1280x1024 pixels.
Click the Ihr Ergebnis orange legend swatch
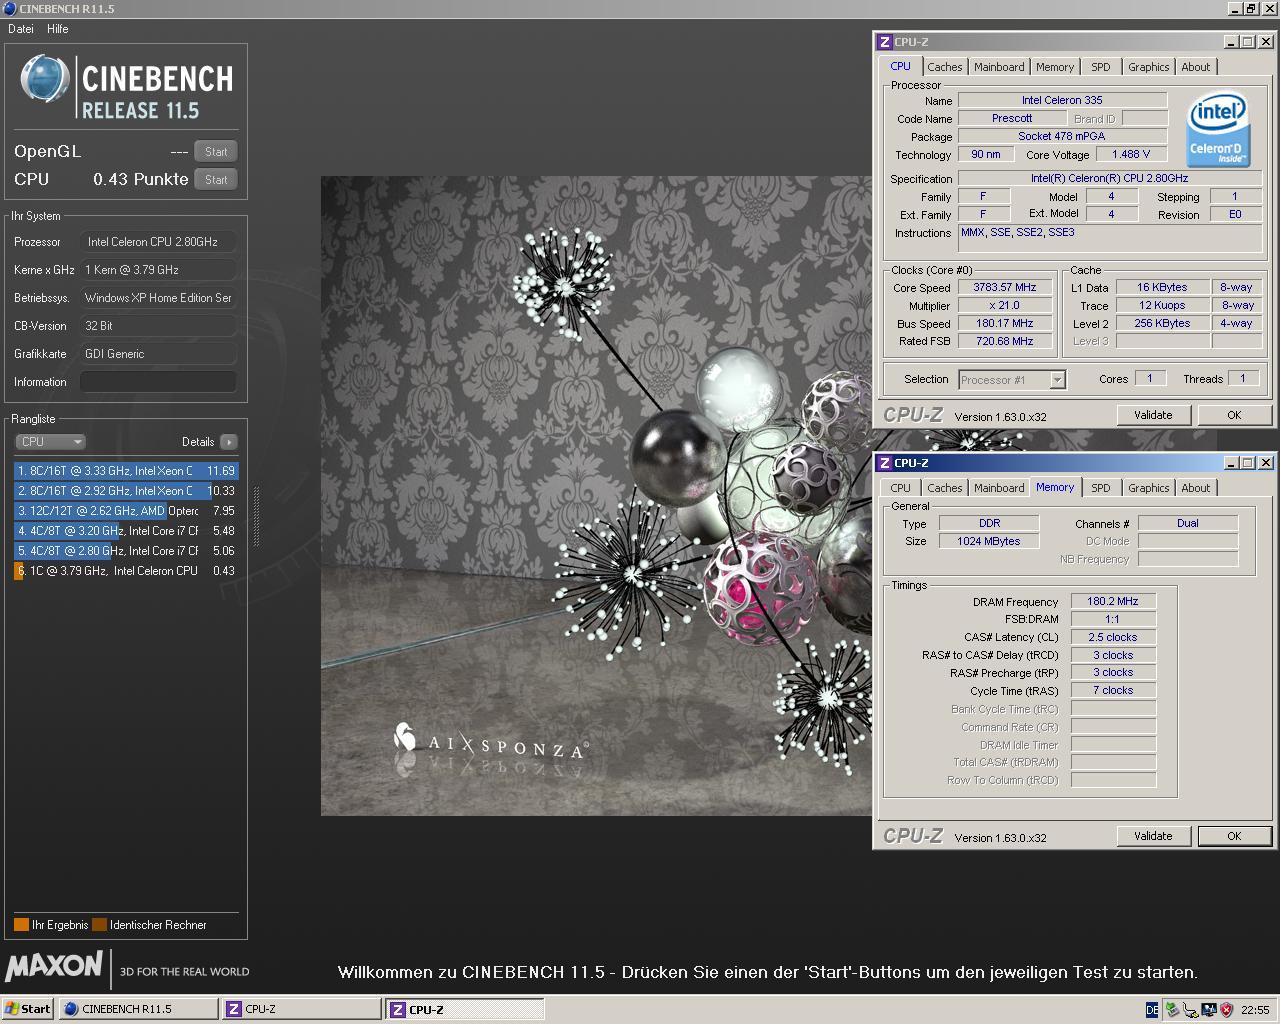point(21,925)
